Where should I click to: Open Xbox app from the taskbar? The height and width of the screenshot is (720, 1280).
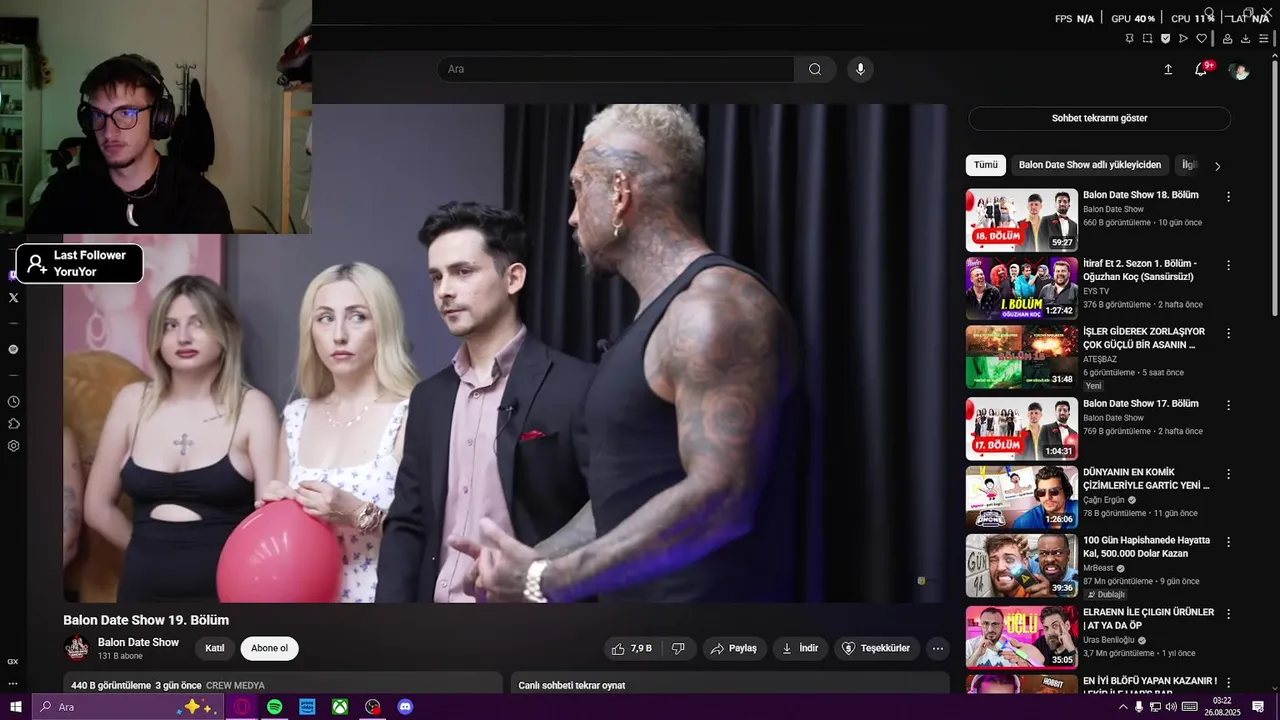340,707
